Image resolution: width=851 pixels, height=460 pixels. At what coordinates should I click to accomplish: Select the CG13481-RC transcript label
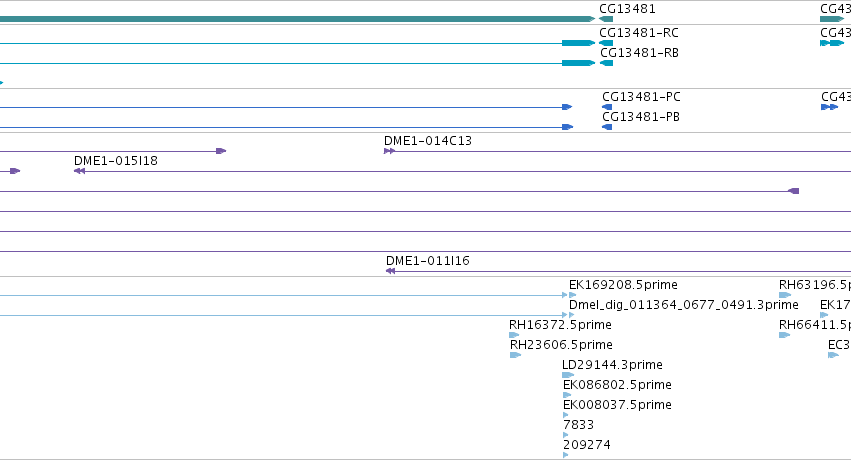click(x=639, y=33)
